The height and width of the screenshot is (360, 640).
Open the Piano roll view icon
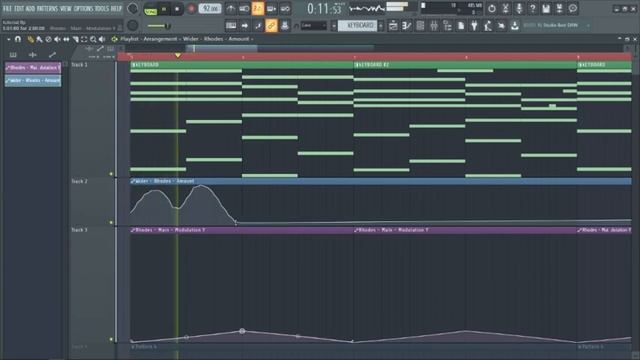click(x=407, y=26)
